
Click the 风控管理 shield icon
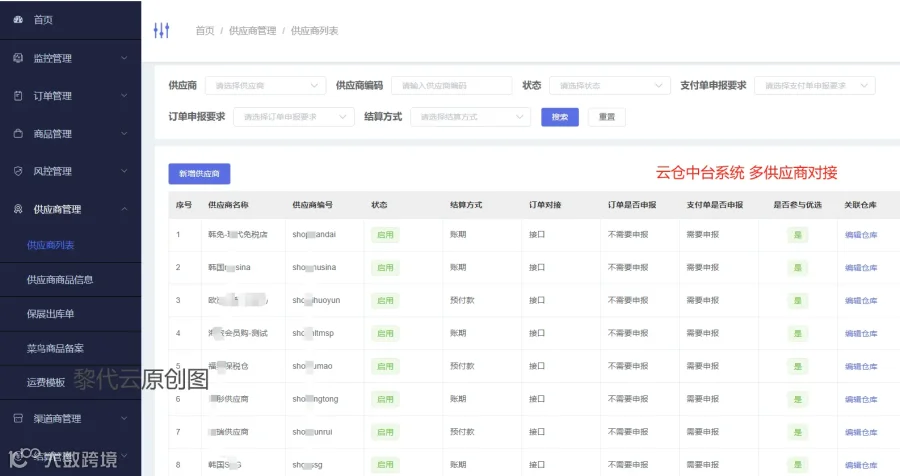pos(18,171)
